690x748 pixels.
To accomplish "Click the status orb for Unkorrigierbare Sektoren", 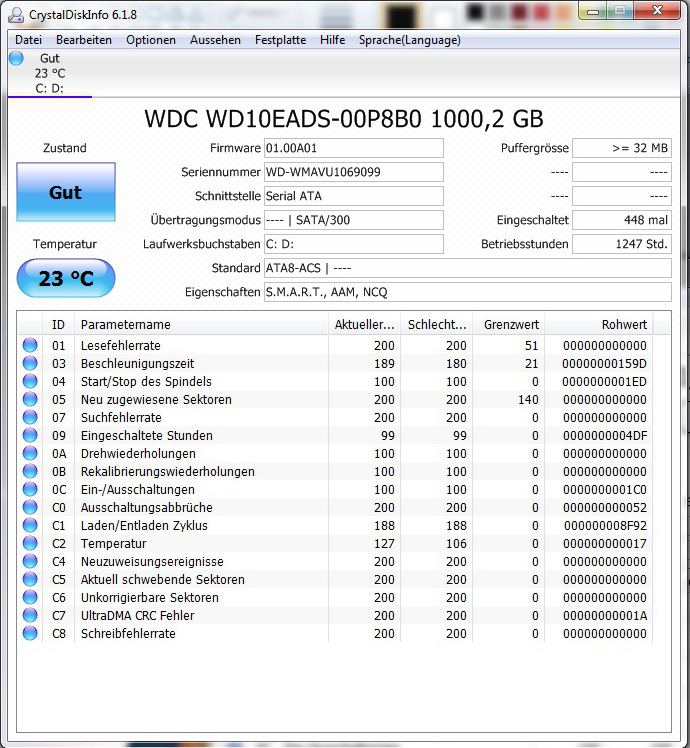I will [x=30, y=597].
